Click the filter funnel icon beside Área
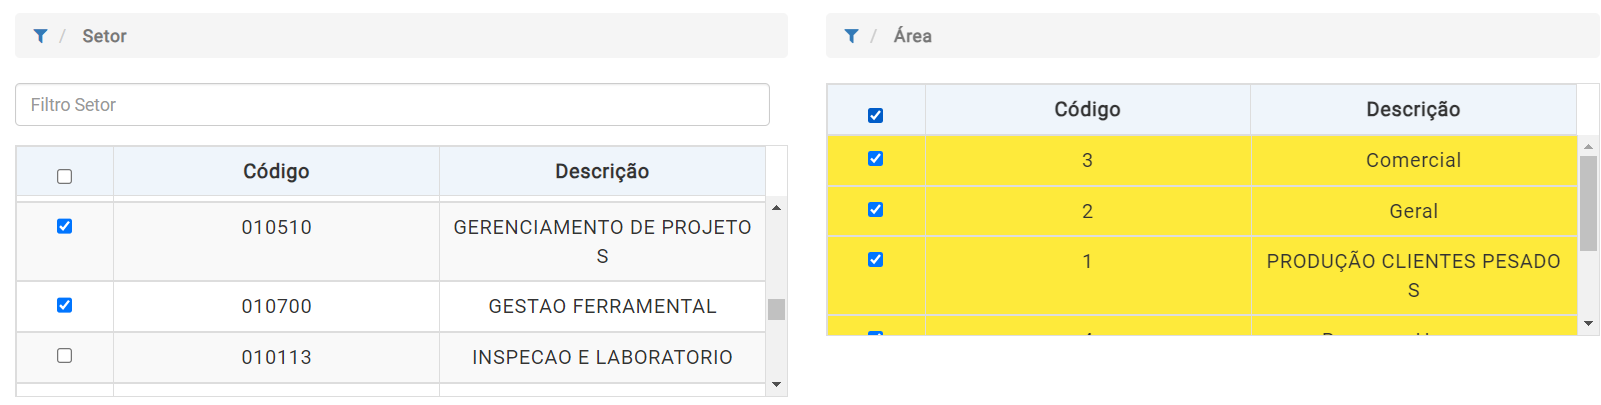Screen dimensions: 1601x405 [x=851, y=36]
